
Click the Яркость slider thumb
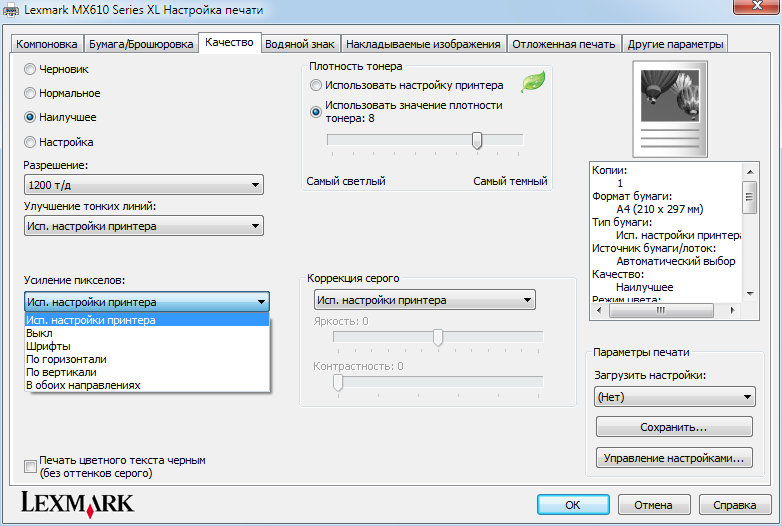(438, 337)
